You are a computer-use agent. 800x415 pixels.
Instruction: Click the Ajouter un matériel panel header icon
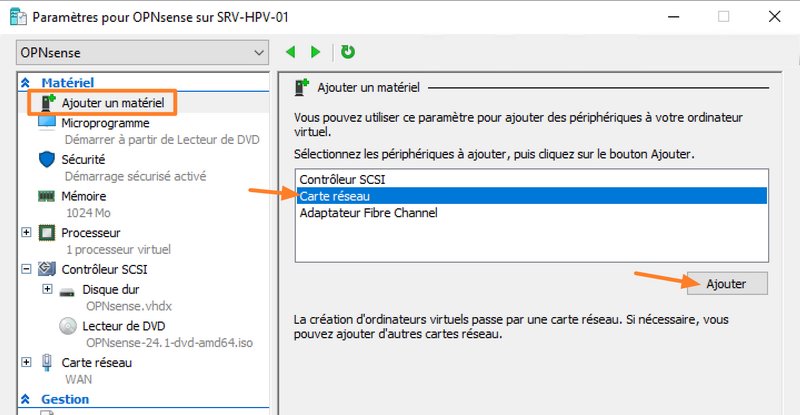coord(302,88)
